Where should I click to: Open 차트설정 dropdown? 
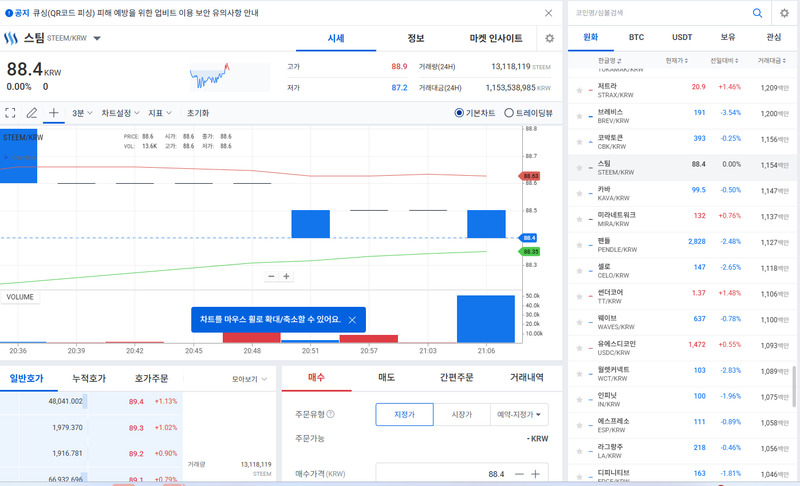(120, 113)
